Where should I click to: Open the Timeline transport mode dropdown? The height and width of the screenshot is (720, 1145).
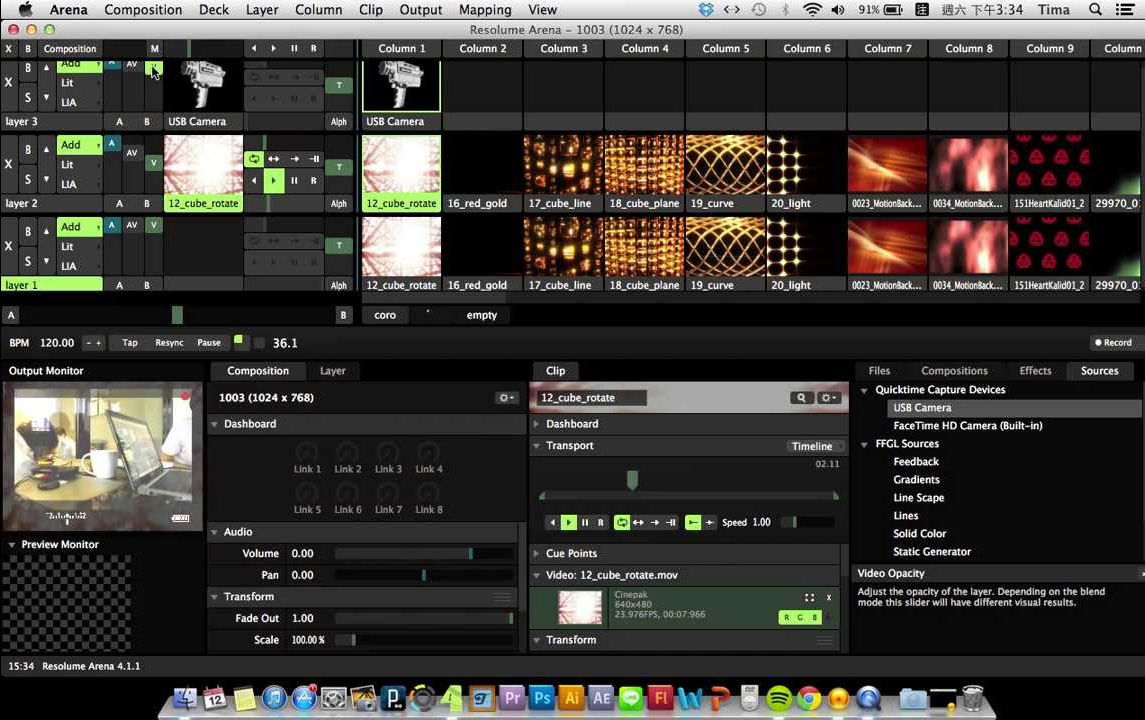[x=816, y=446]
